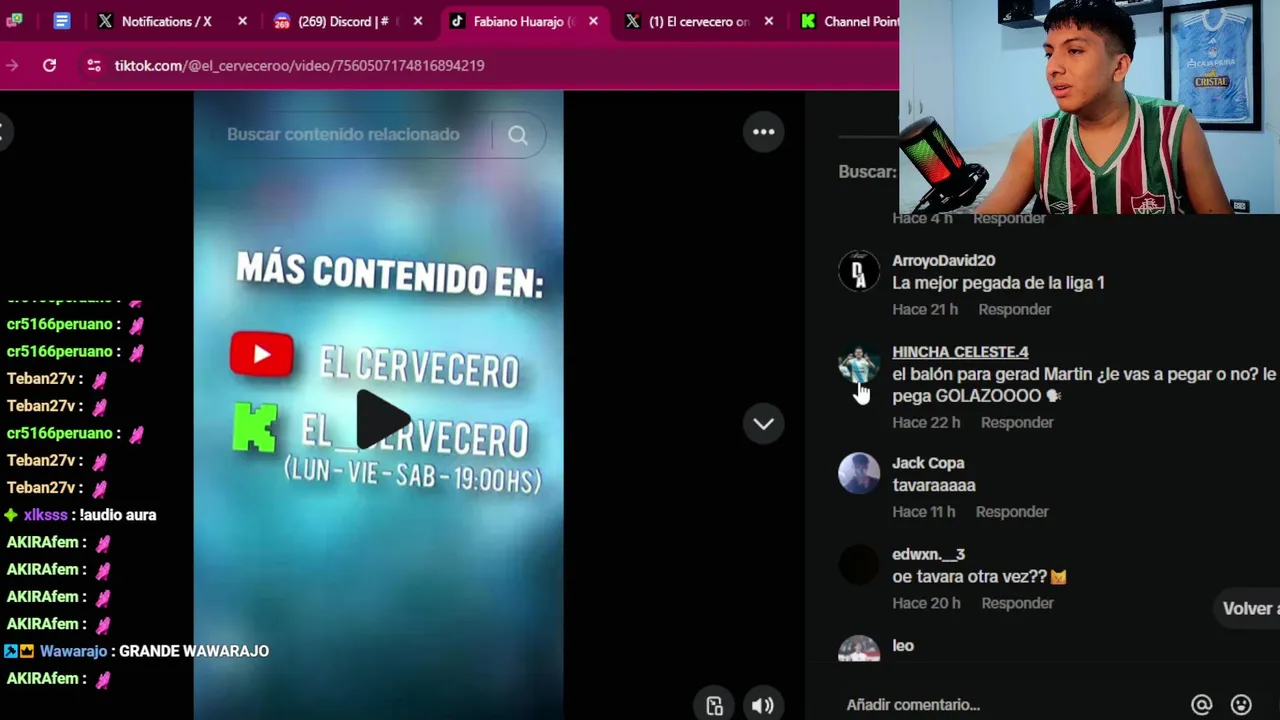Open site info icon in address bar
This screenshot has height=720, width=1280.
coord(93,65)
